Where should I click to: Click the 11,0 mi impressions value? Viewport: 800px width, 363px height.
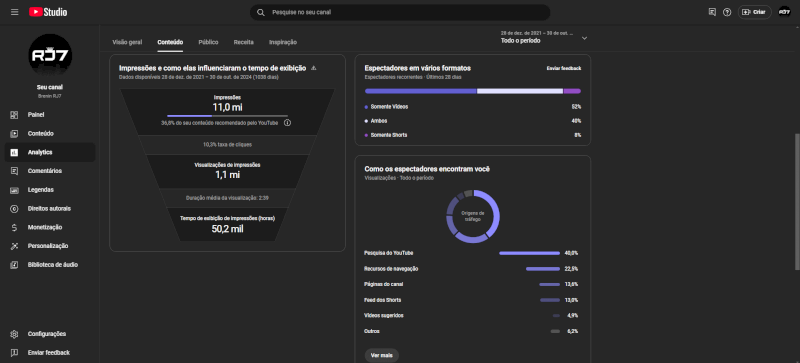227,107
